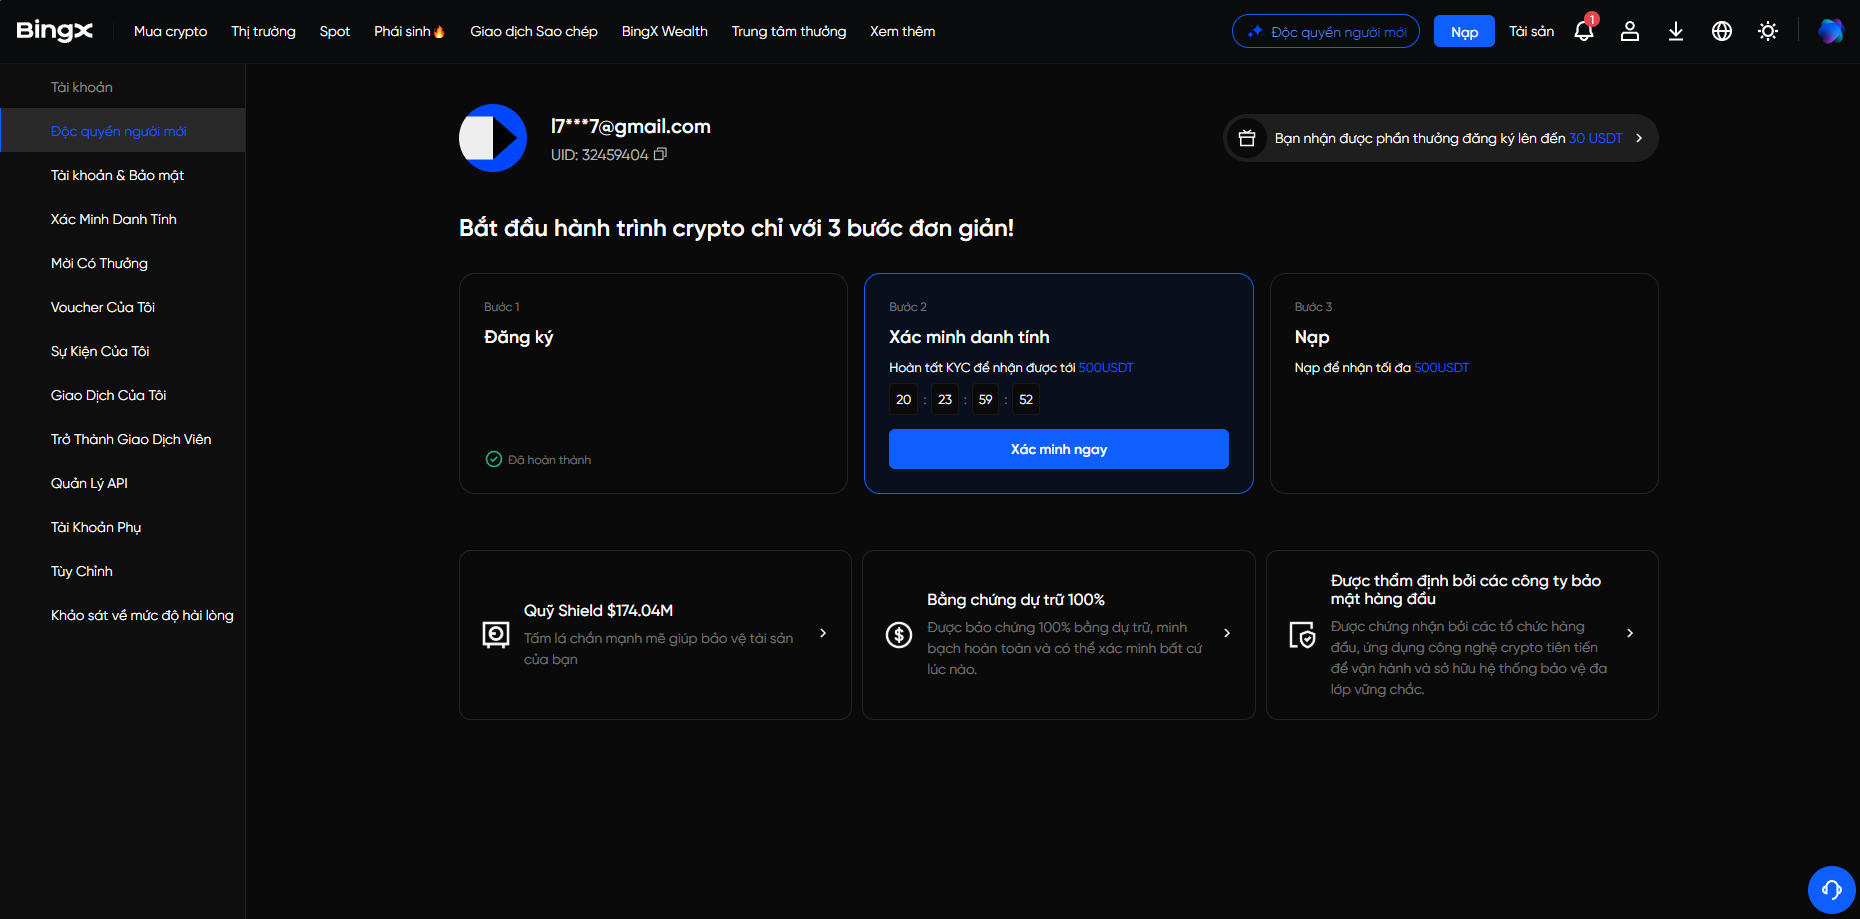Open Tài Khoản Phụ sidebar item
This screenshot has width=1860, height=919.
click(122, 527)
